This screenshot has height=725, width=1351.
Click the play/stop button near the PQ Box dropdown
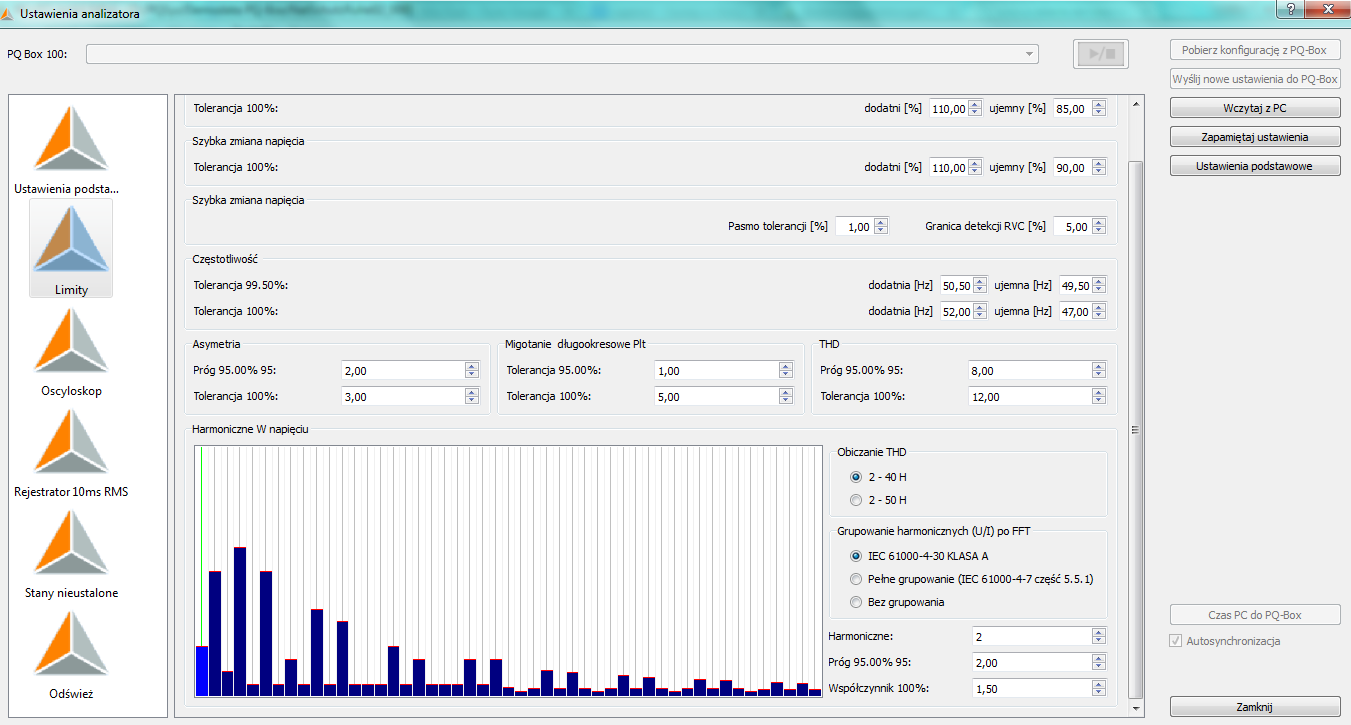(1101, 54)
